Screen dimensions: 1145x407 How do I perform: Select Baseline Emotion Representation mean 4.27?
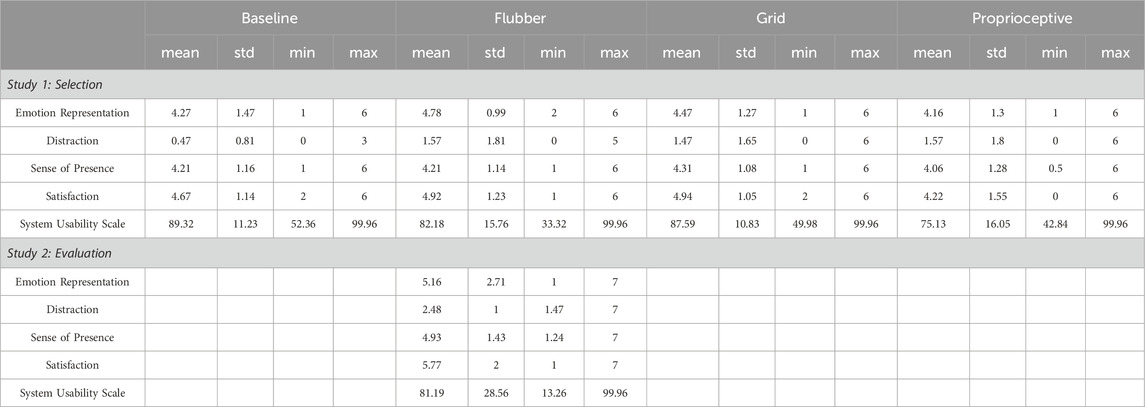(180, 113)
